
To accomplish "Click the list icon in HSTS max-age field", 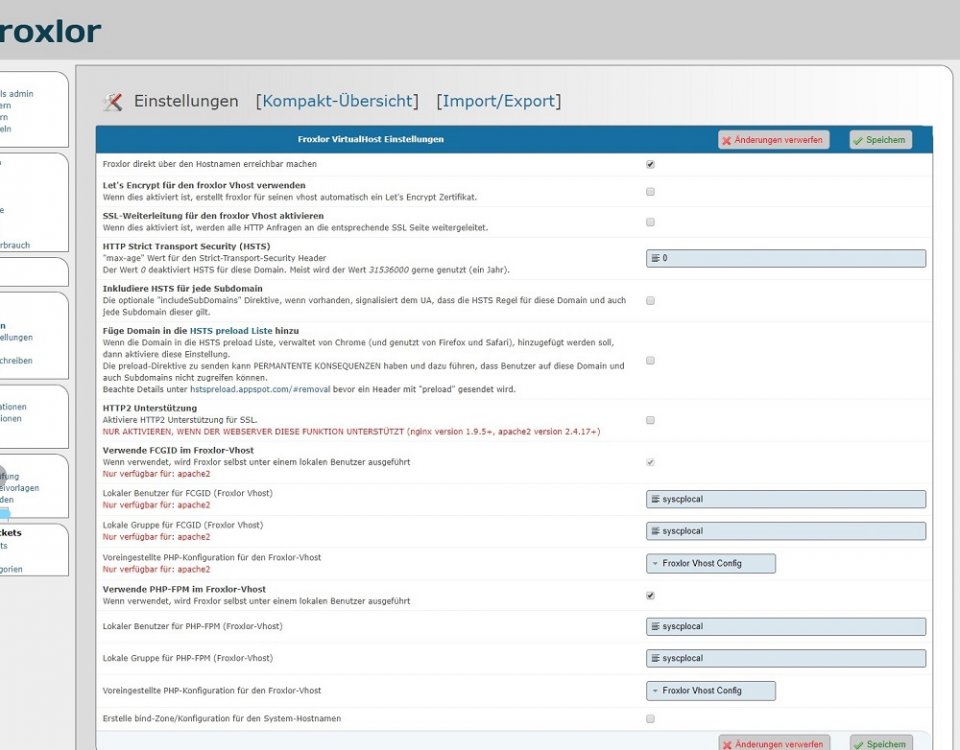I will [655, 258].
